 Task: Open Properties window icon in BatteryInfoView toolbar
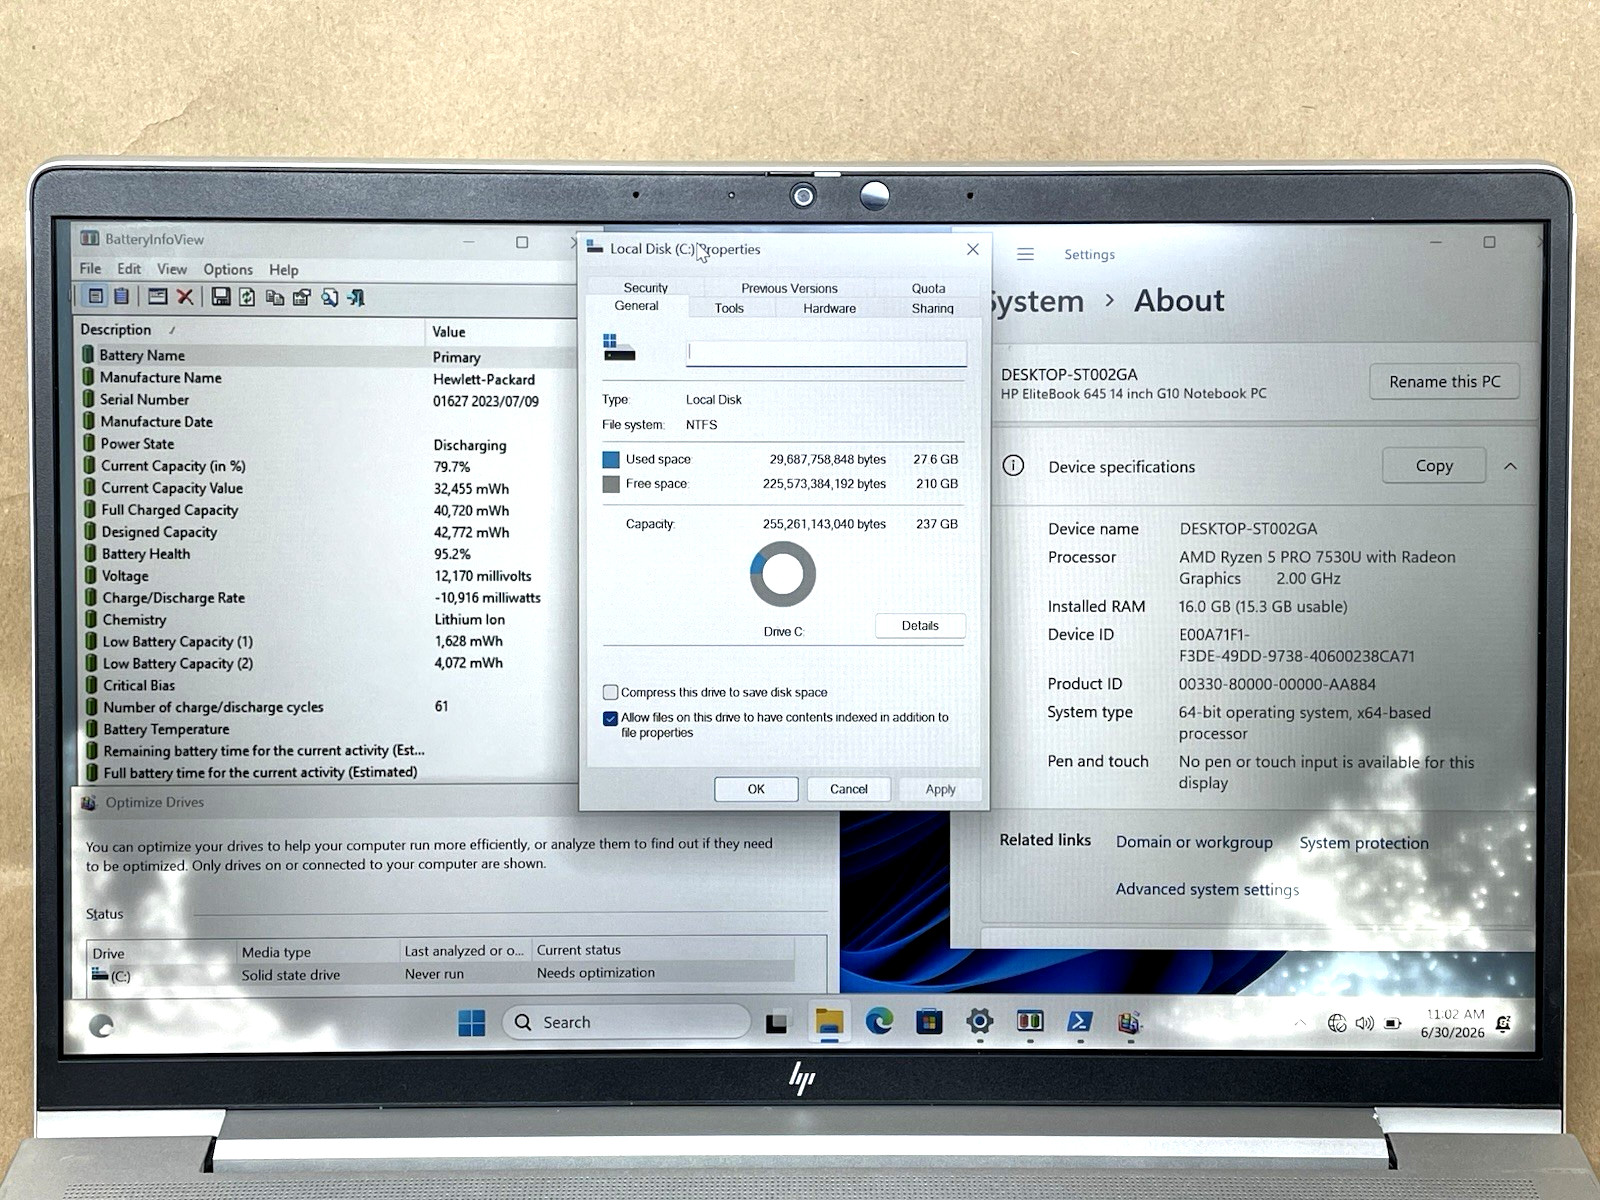(157, 297)
